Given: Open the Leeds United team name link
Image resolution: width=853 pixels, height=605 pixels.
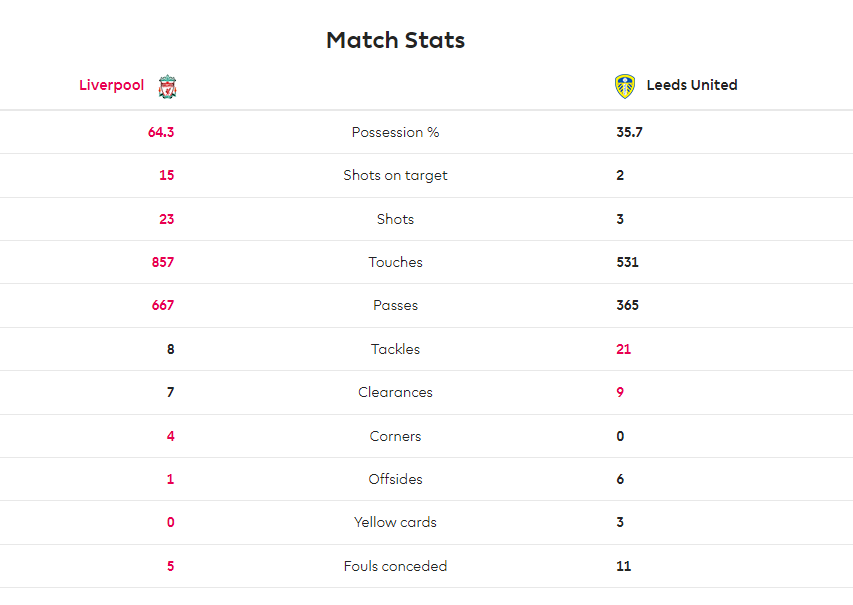Looking at the screenshot, I should pos(692,85).
